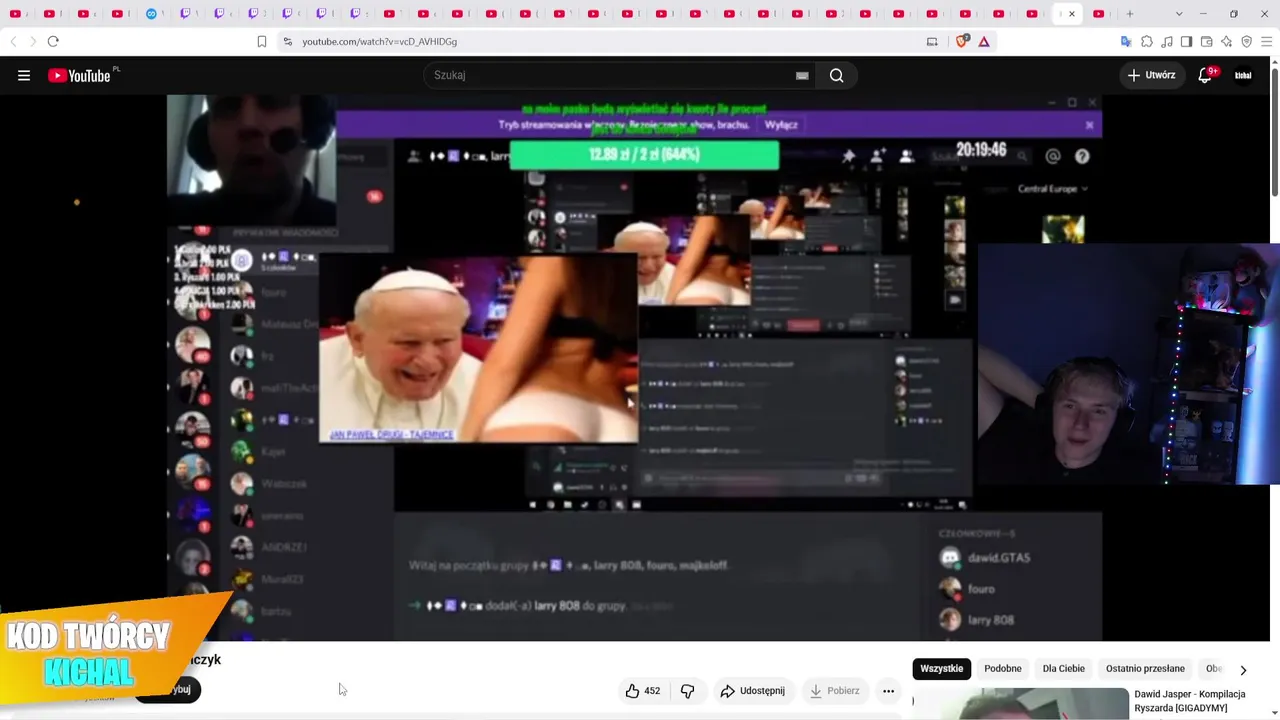
Task: Open YouTube notifications bell
Action: coord(1205,75)
